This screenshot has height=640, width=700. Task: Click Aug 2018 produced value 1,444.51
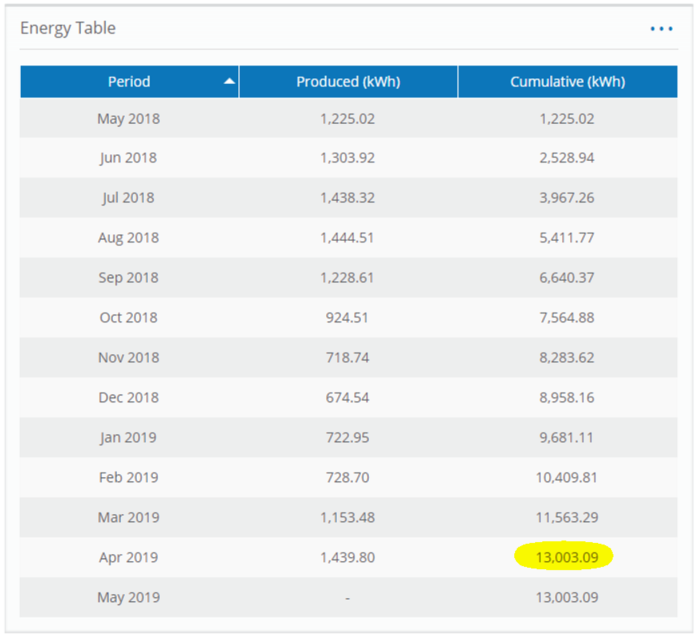click(348, 238)
